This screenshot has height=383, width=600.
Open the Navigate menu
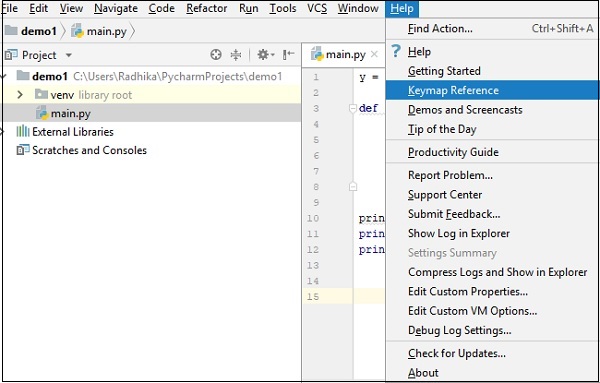(x=116, y=8)
